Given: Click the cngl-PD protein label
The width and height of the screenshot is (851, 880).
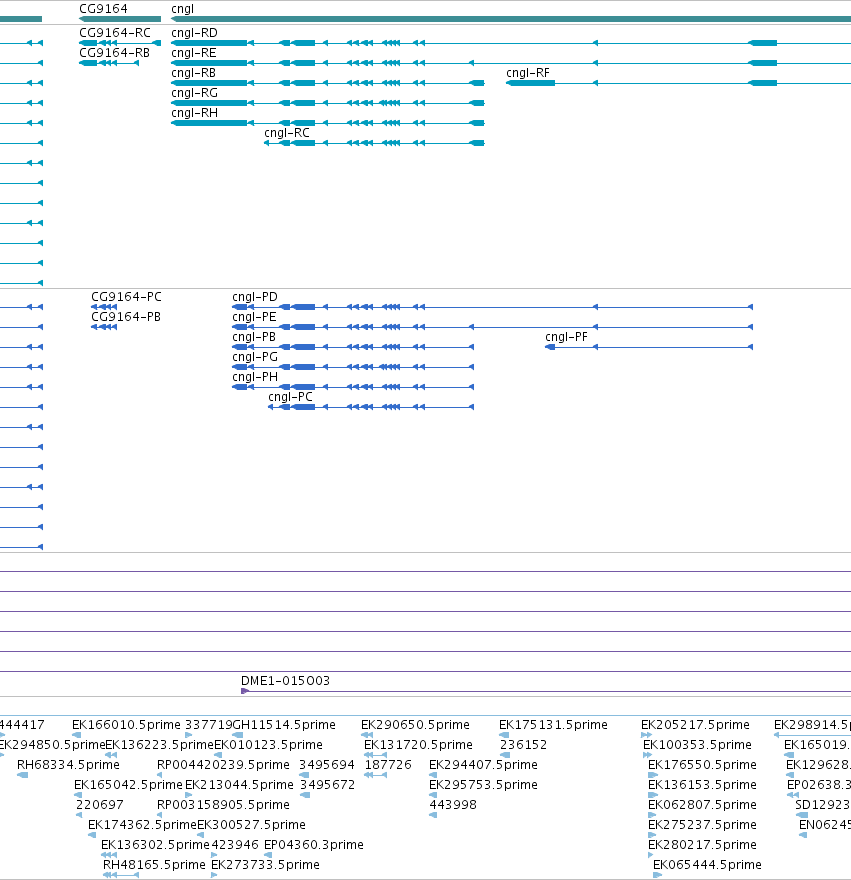Looking at the screenshot, I should click(x=255, y=296).
